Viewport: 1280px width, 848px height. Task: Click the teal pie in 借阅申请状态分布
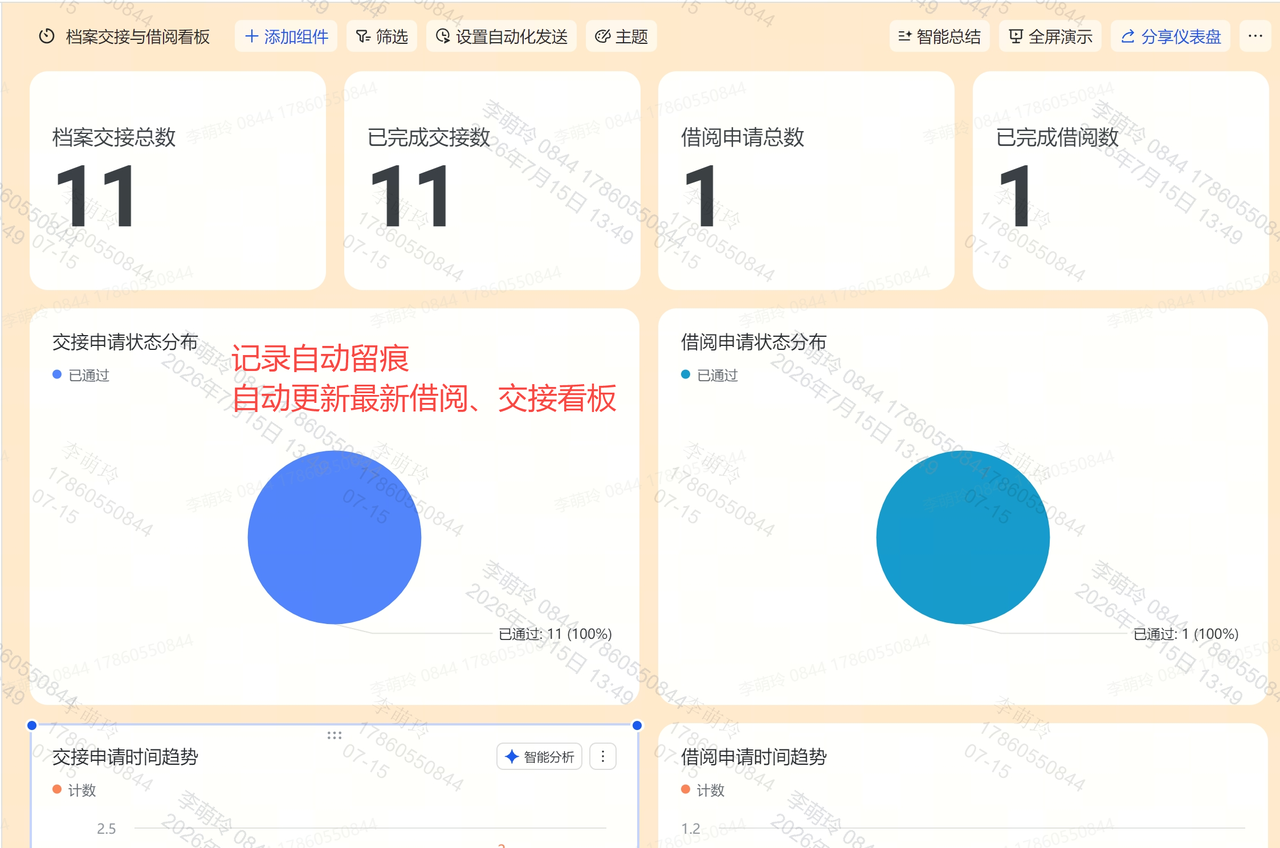tap(963, 537)
